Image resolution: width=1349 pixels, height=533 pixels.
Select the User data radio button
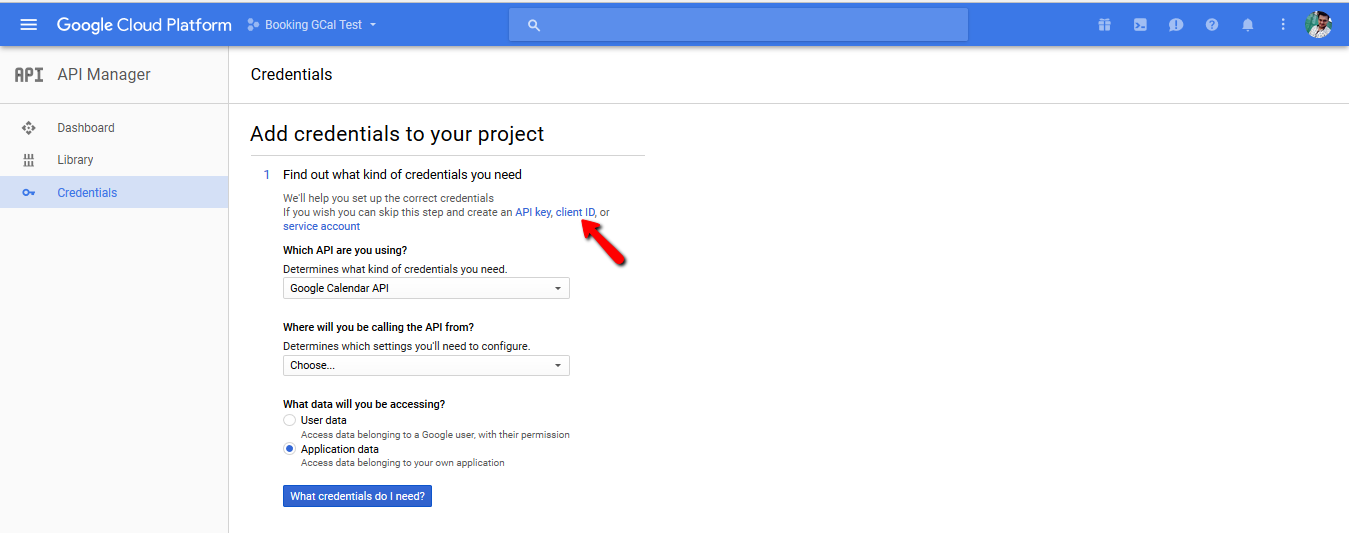(290, 421)
